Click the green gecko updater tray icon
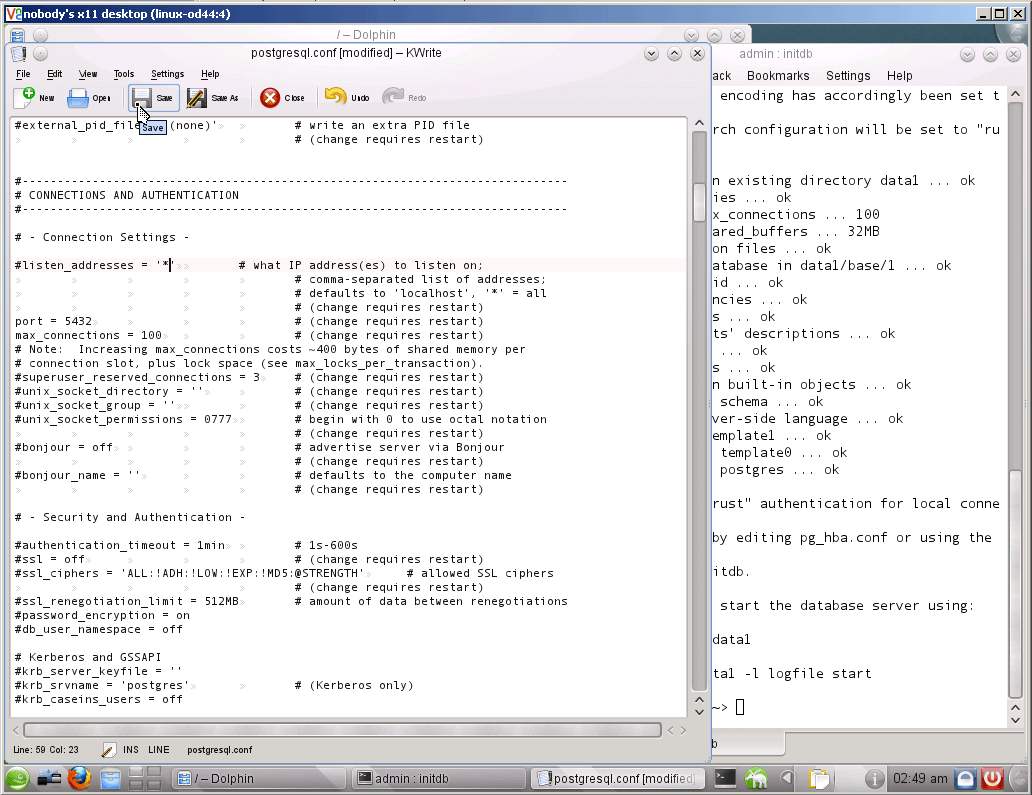The width and height of the screenshot is (1032, 795). coord(756,779)
